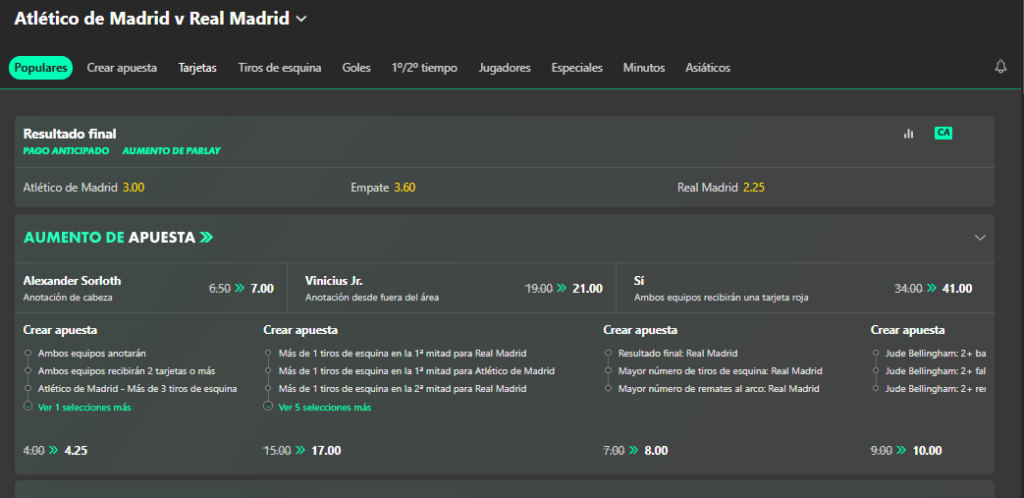Open the Minutos tab
Image resolution: width=1024 pixels, height=498 pixels.
644,68
